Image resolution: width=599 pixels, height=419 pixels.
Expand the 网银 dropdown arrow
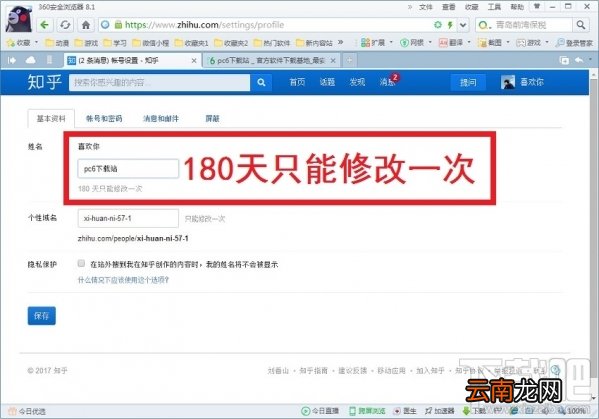[x=430, y=42]
